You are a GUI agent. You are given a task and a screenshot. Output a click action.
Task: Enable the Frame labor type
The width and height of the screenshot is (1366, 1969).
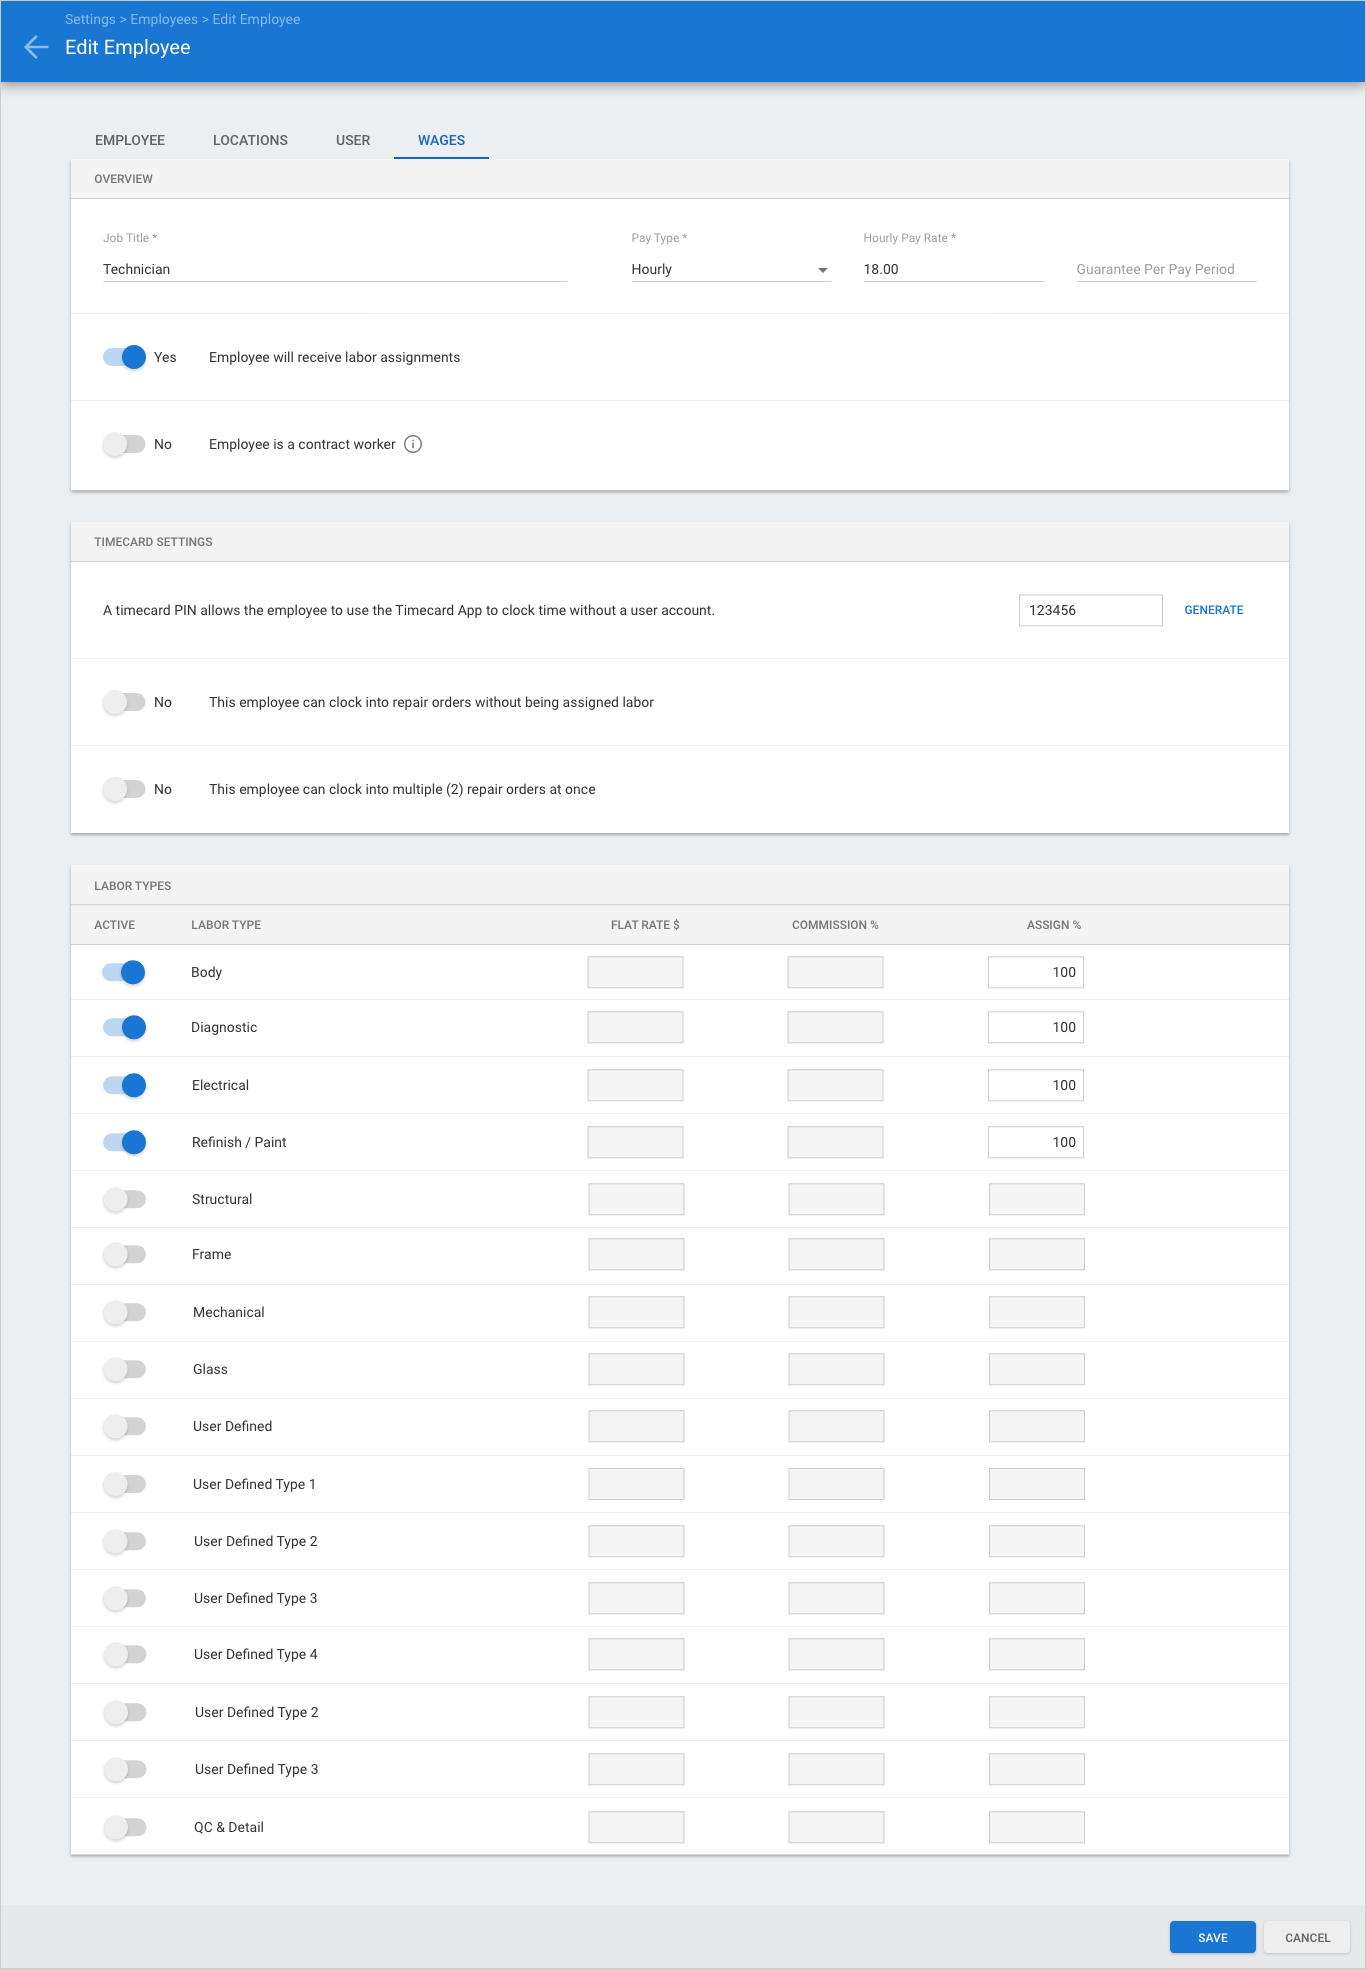125,1254
